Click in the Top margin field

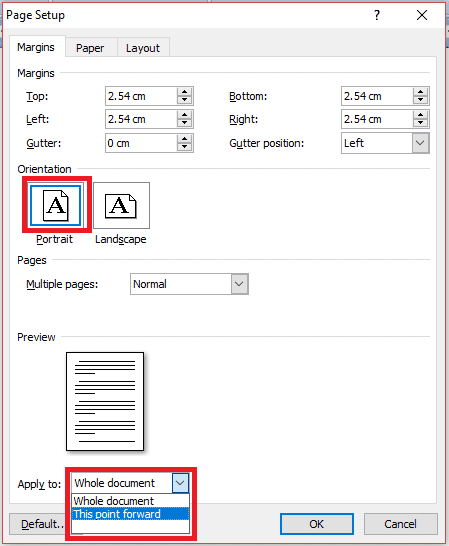141,96
